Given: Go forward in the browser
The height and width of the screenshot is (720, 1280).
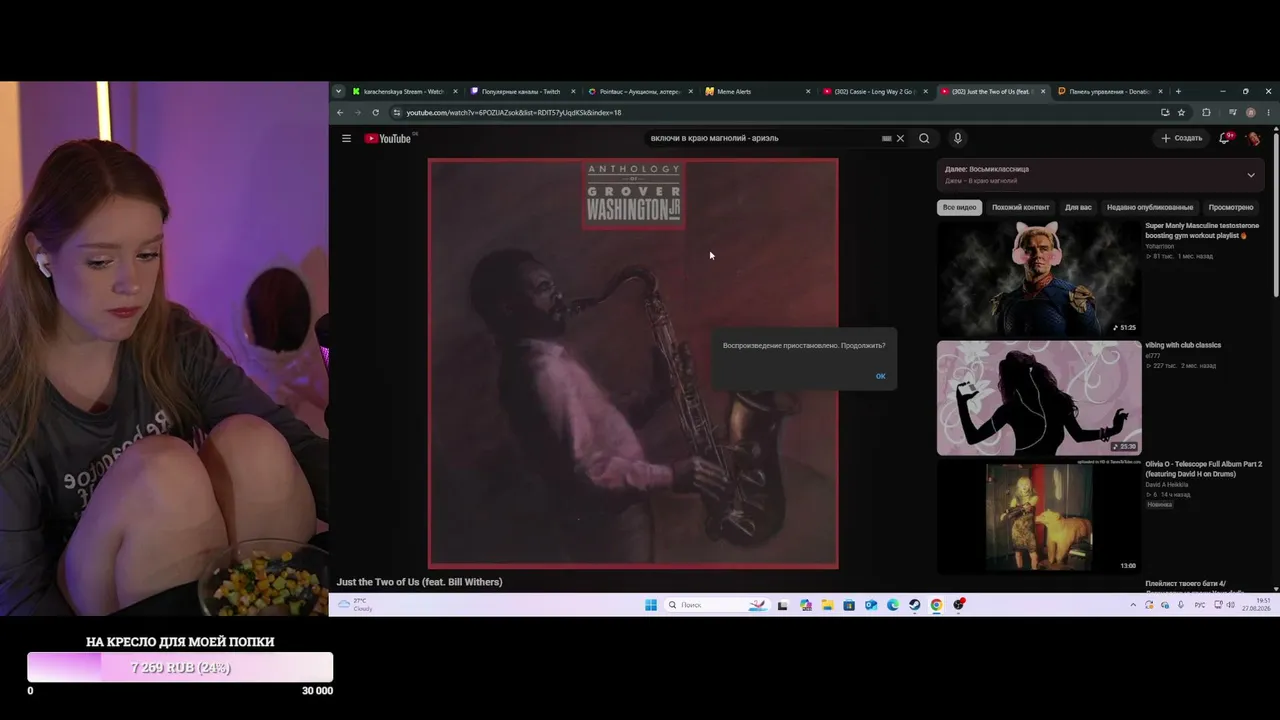Looking at the screenshot, I should [x=357, y=112].
